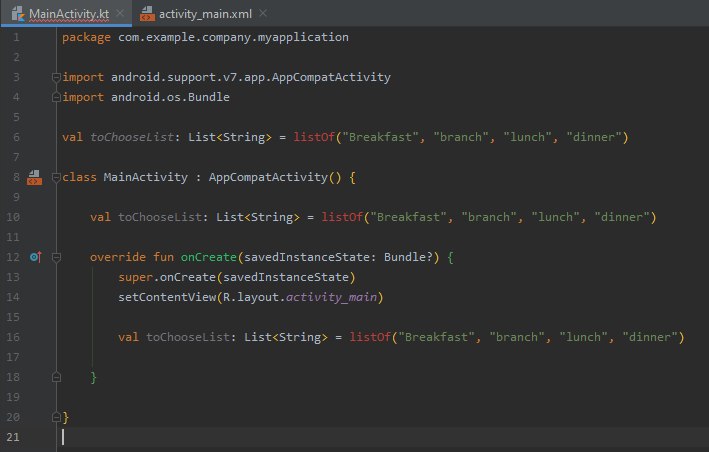Open related XML layout gutter icon on line 8

[34, 177]
